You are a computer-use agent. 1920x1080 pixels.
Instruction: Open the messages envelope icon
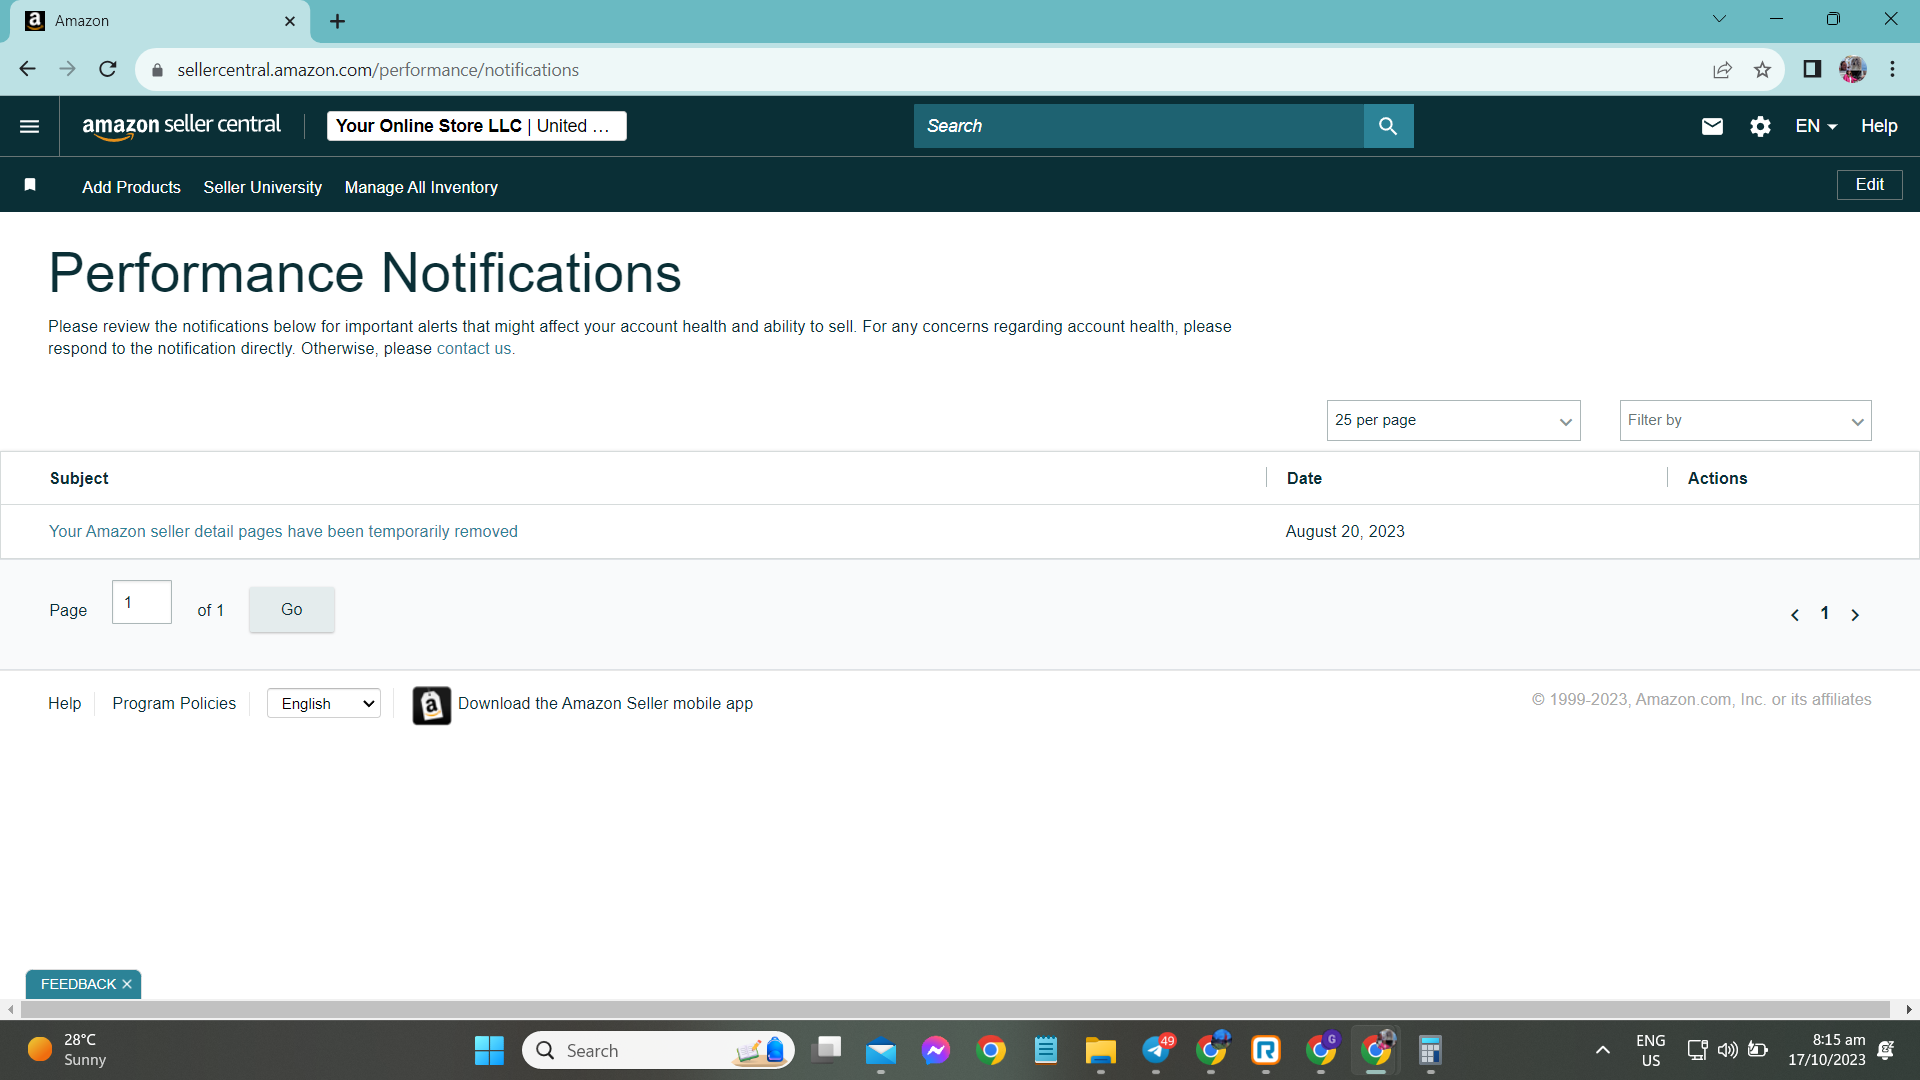pos(1712,126)
